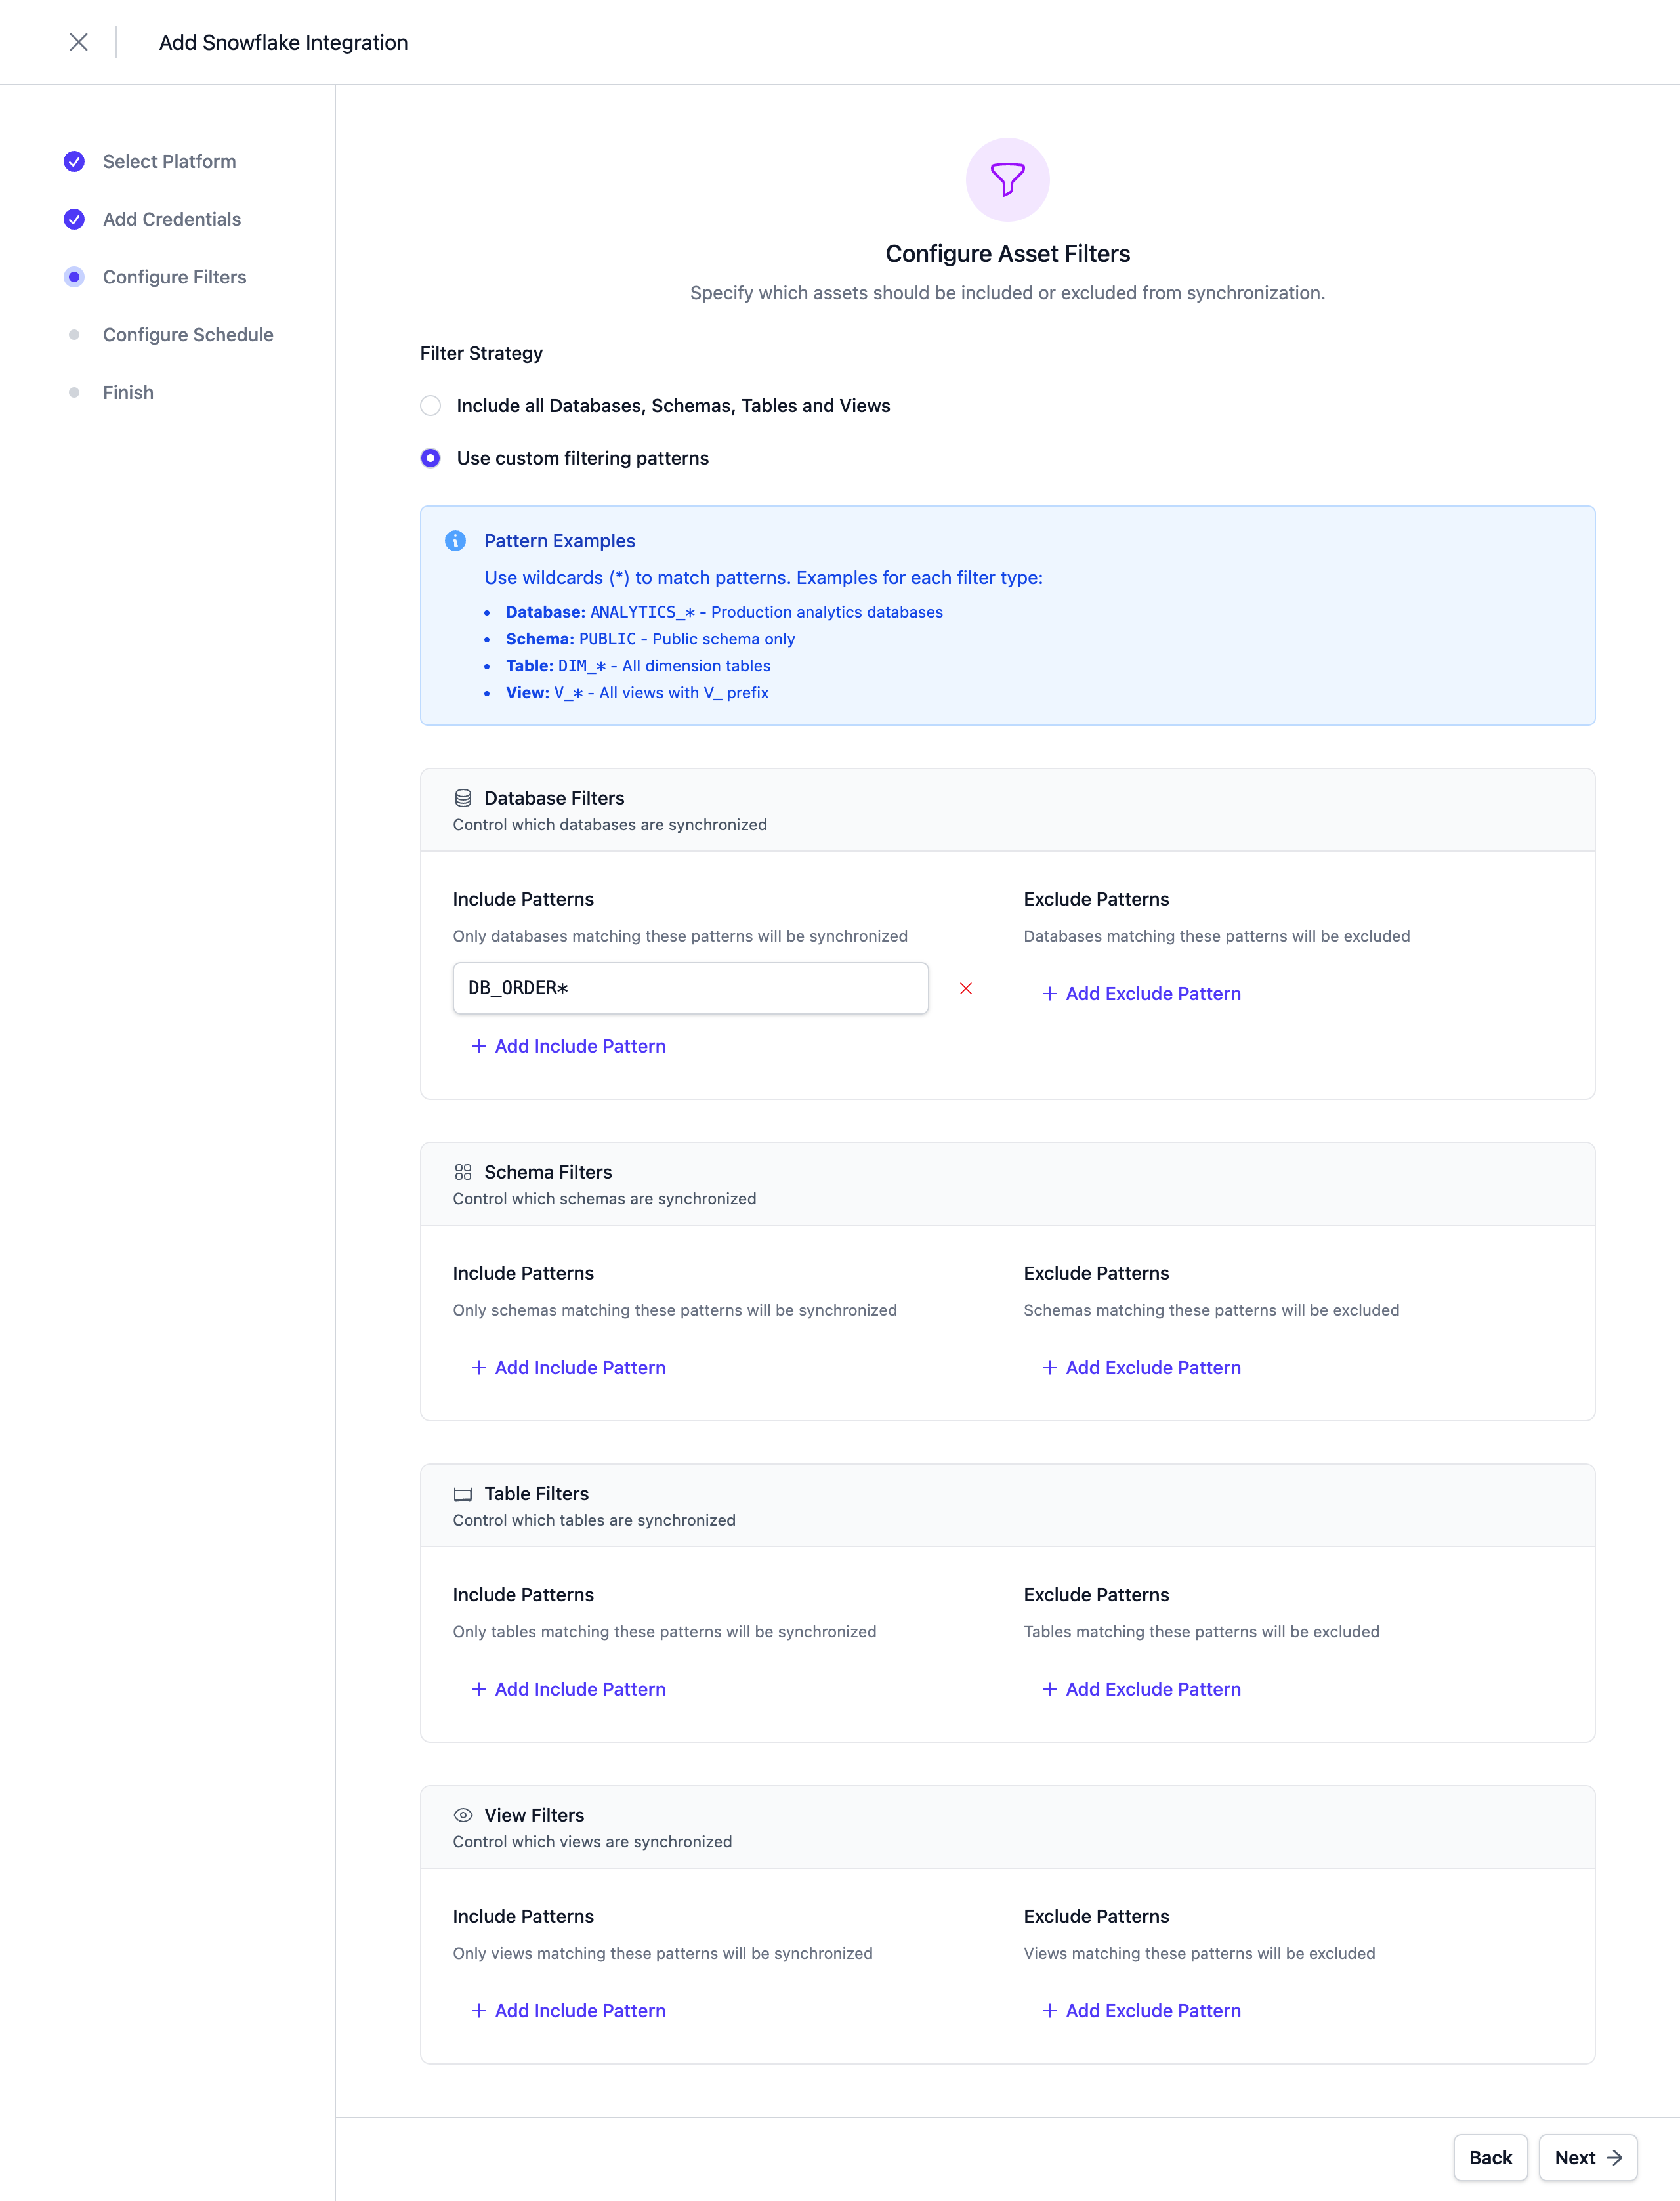1680x2201 pixels.
Task: Close the Add Snowflake Integration dialog
Action: click(x=78, y=42)
